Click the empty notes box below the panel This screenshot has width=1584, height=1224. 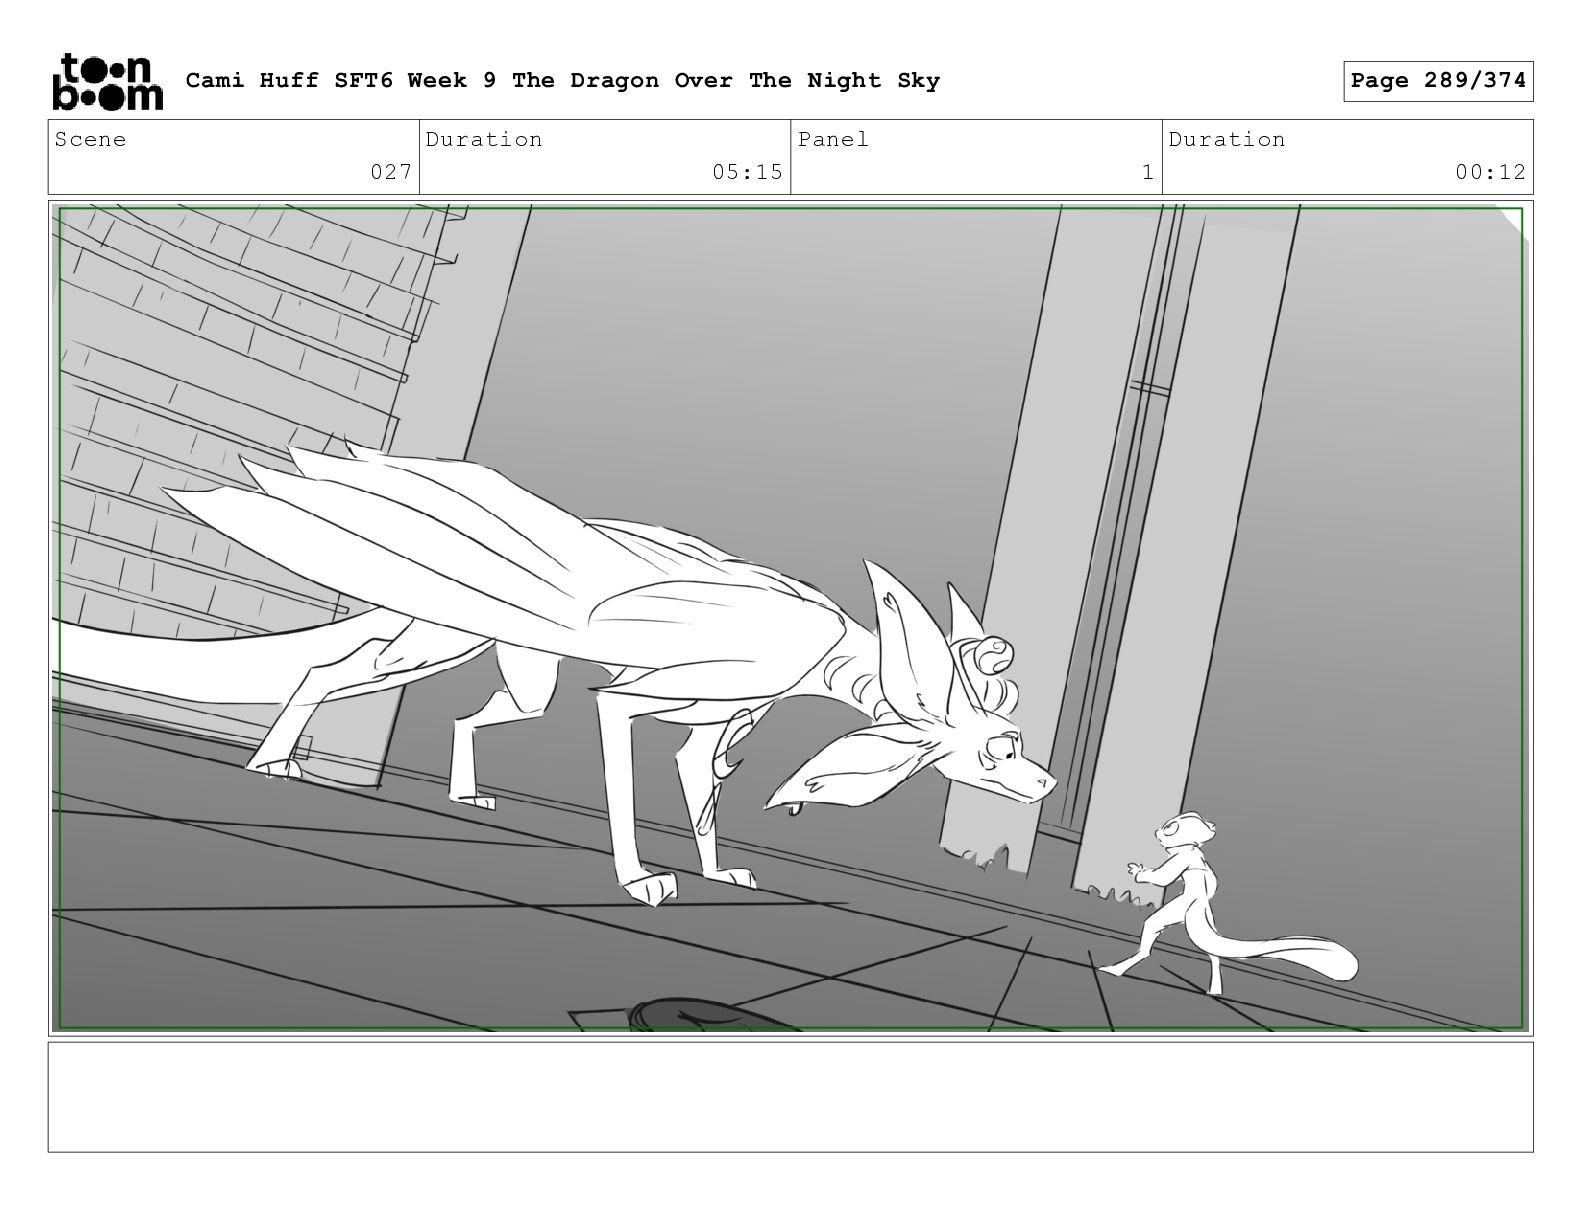(790, 1097)
